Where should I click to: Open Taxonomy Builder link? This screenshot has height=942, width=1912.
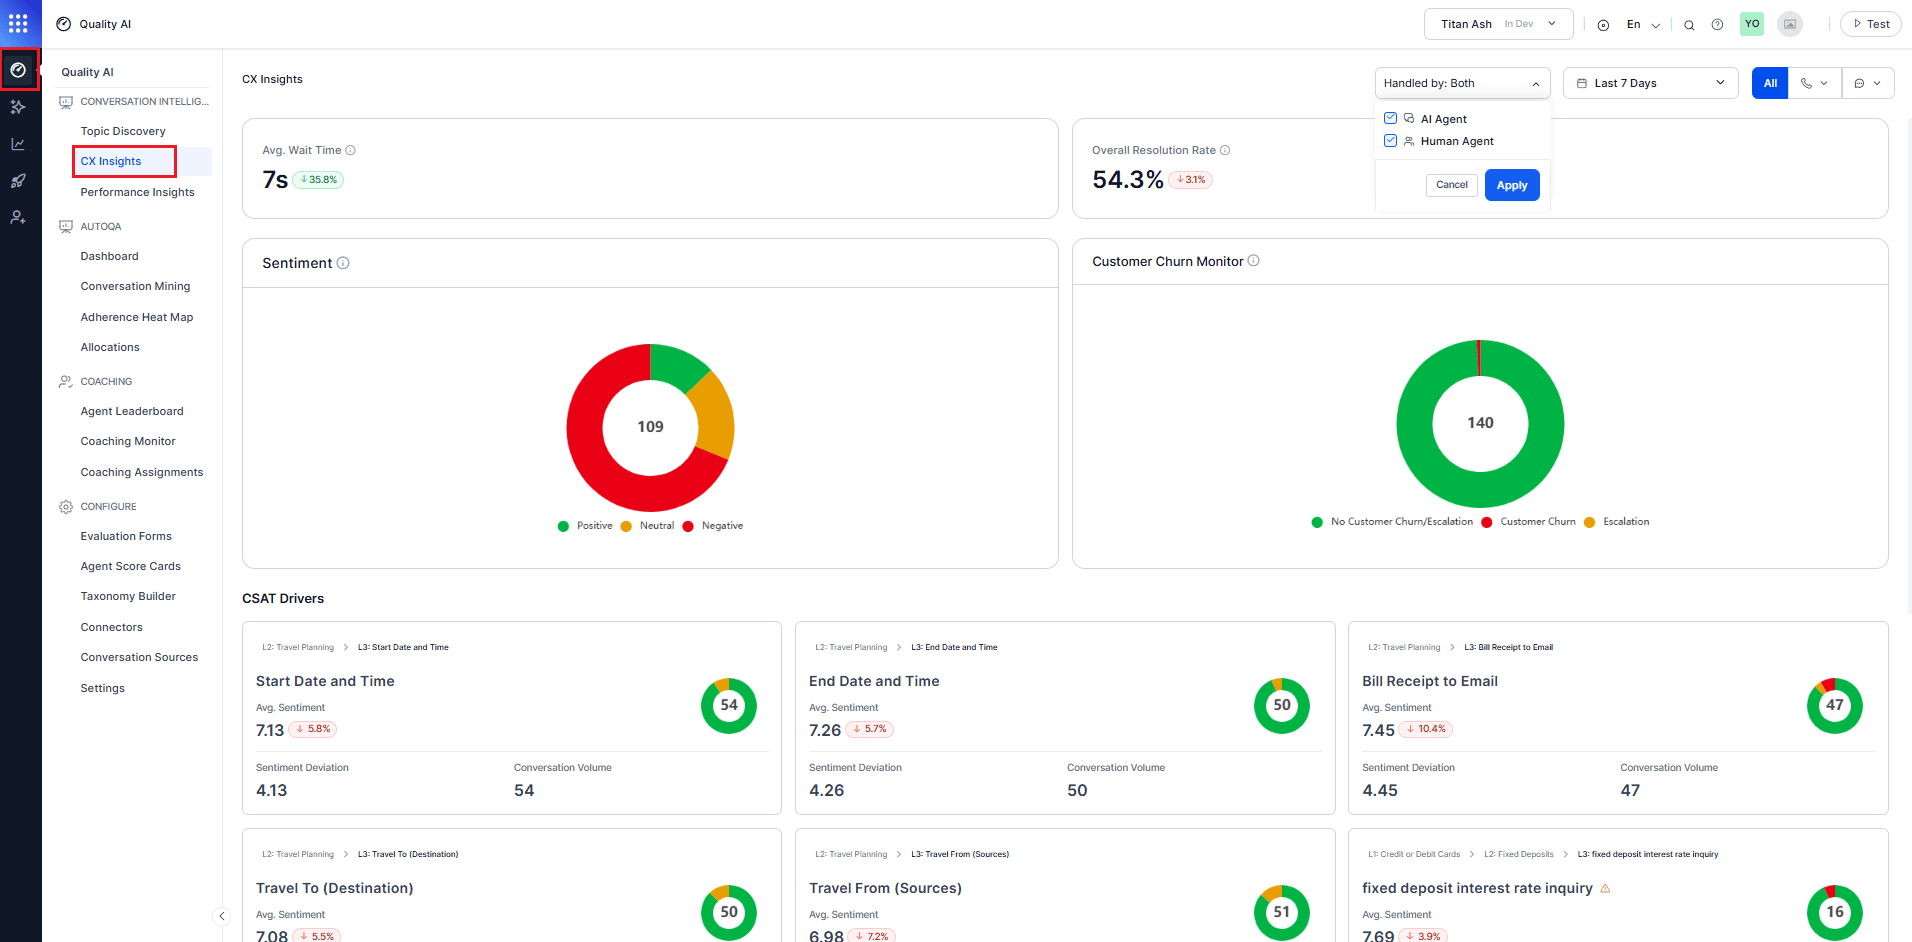(x=128, y=596)
